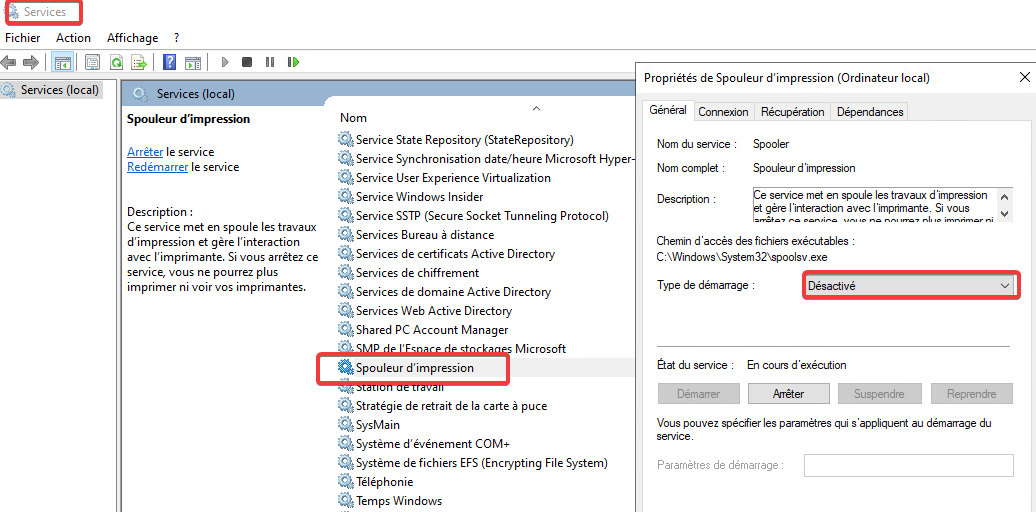Click the Paramètres de démarrage input field
Screen dimensions: 1036x512
(908, 465)
